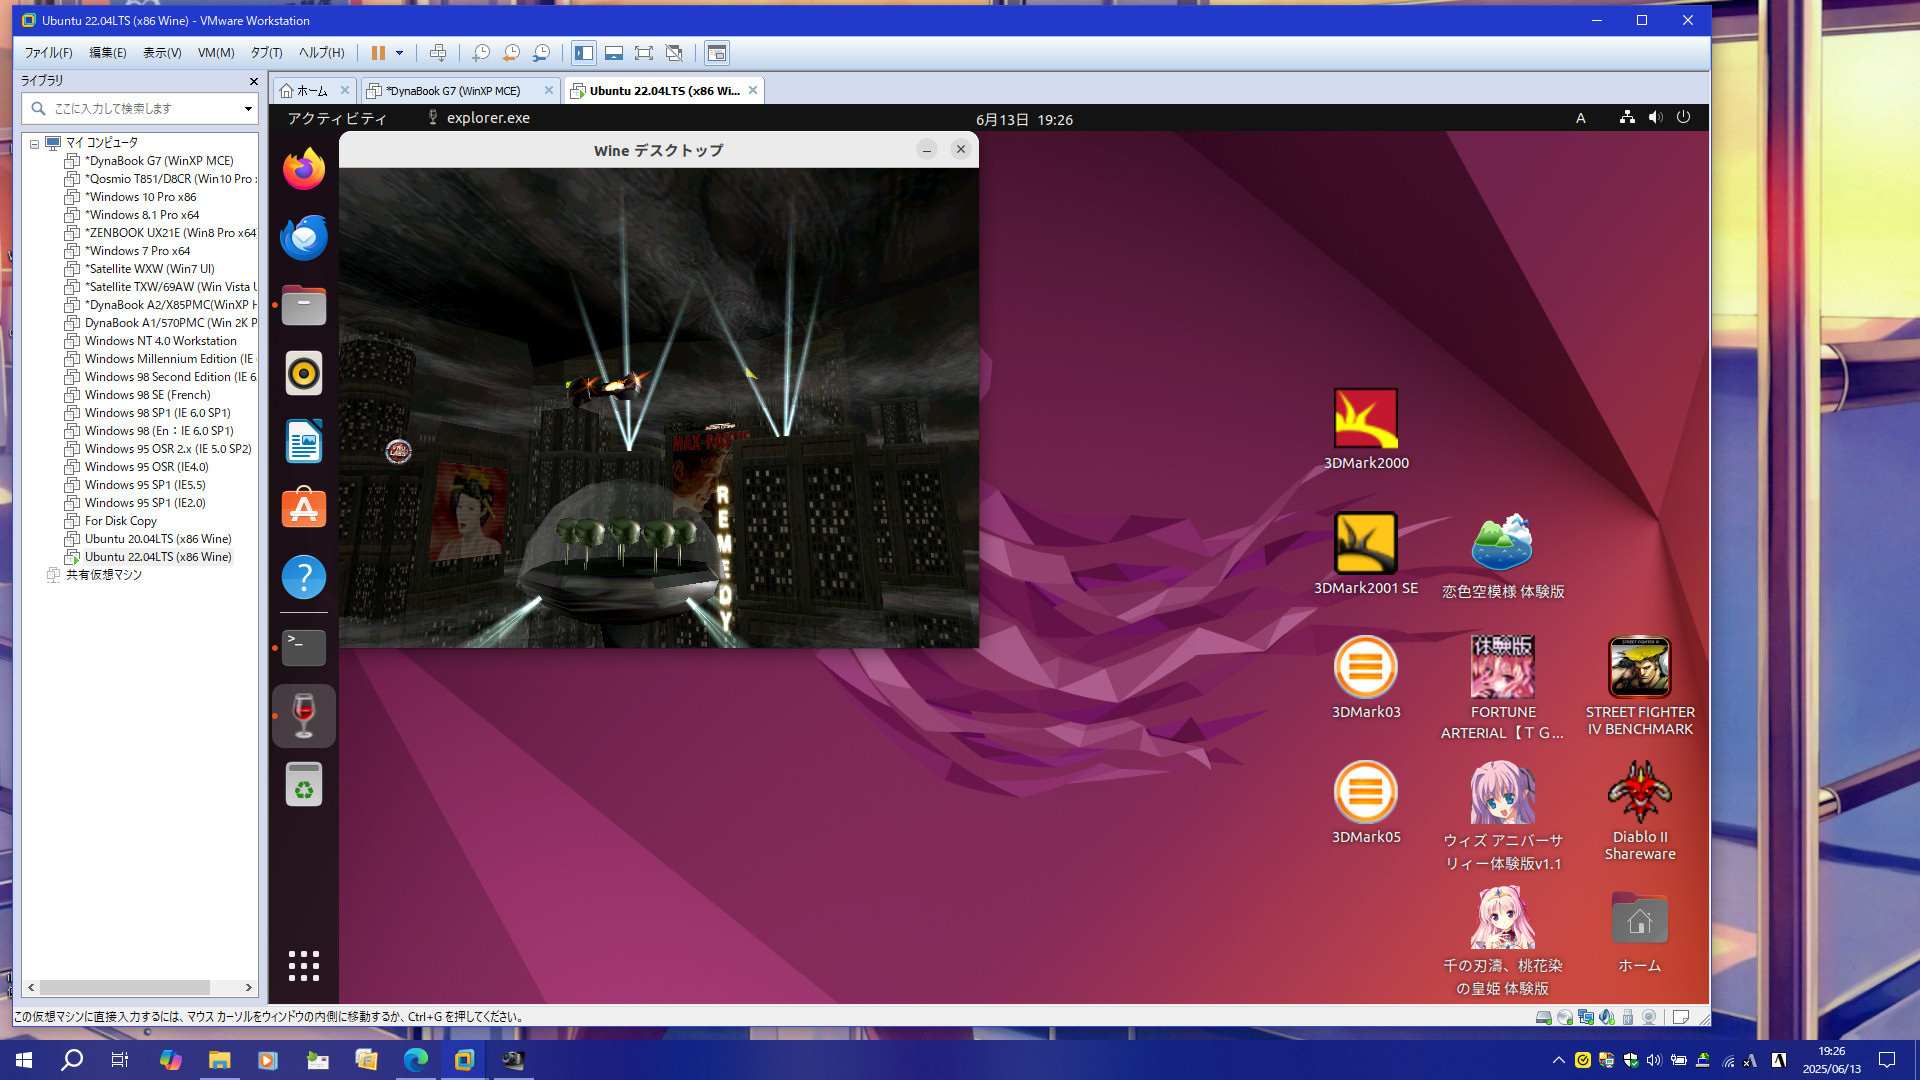The height and width of the screenshot is (1080, 1920).
Task: Open the 3DMark05 desktop icon
Action: click(1366, 802)
